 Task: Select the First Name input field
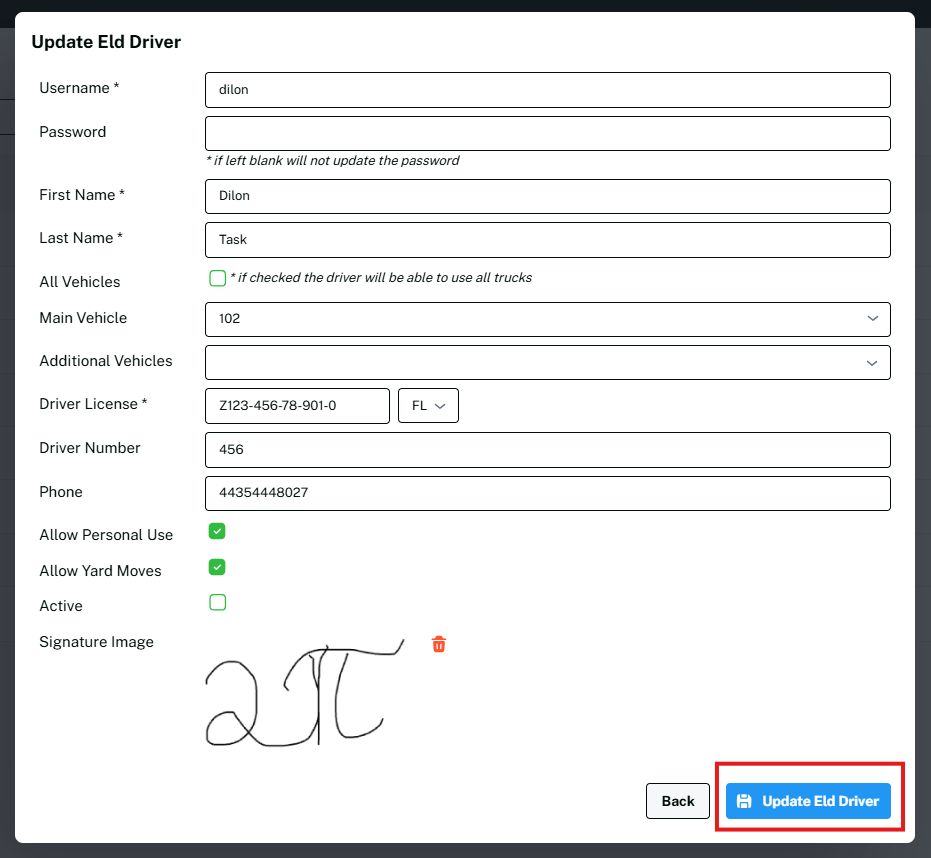pyautogui.click(x=547, y=196)
